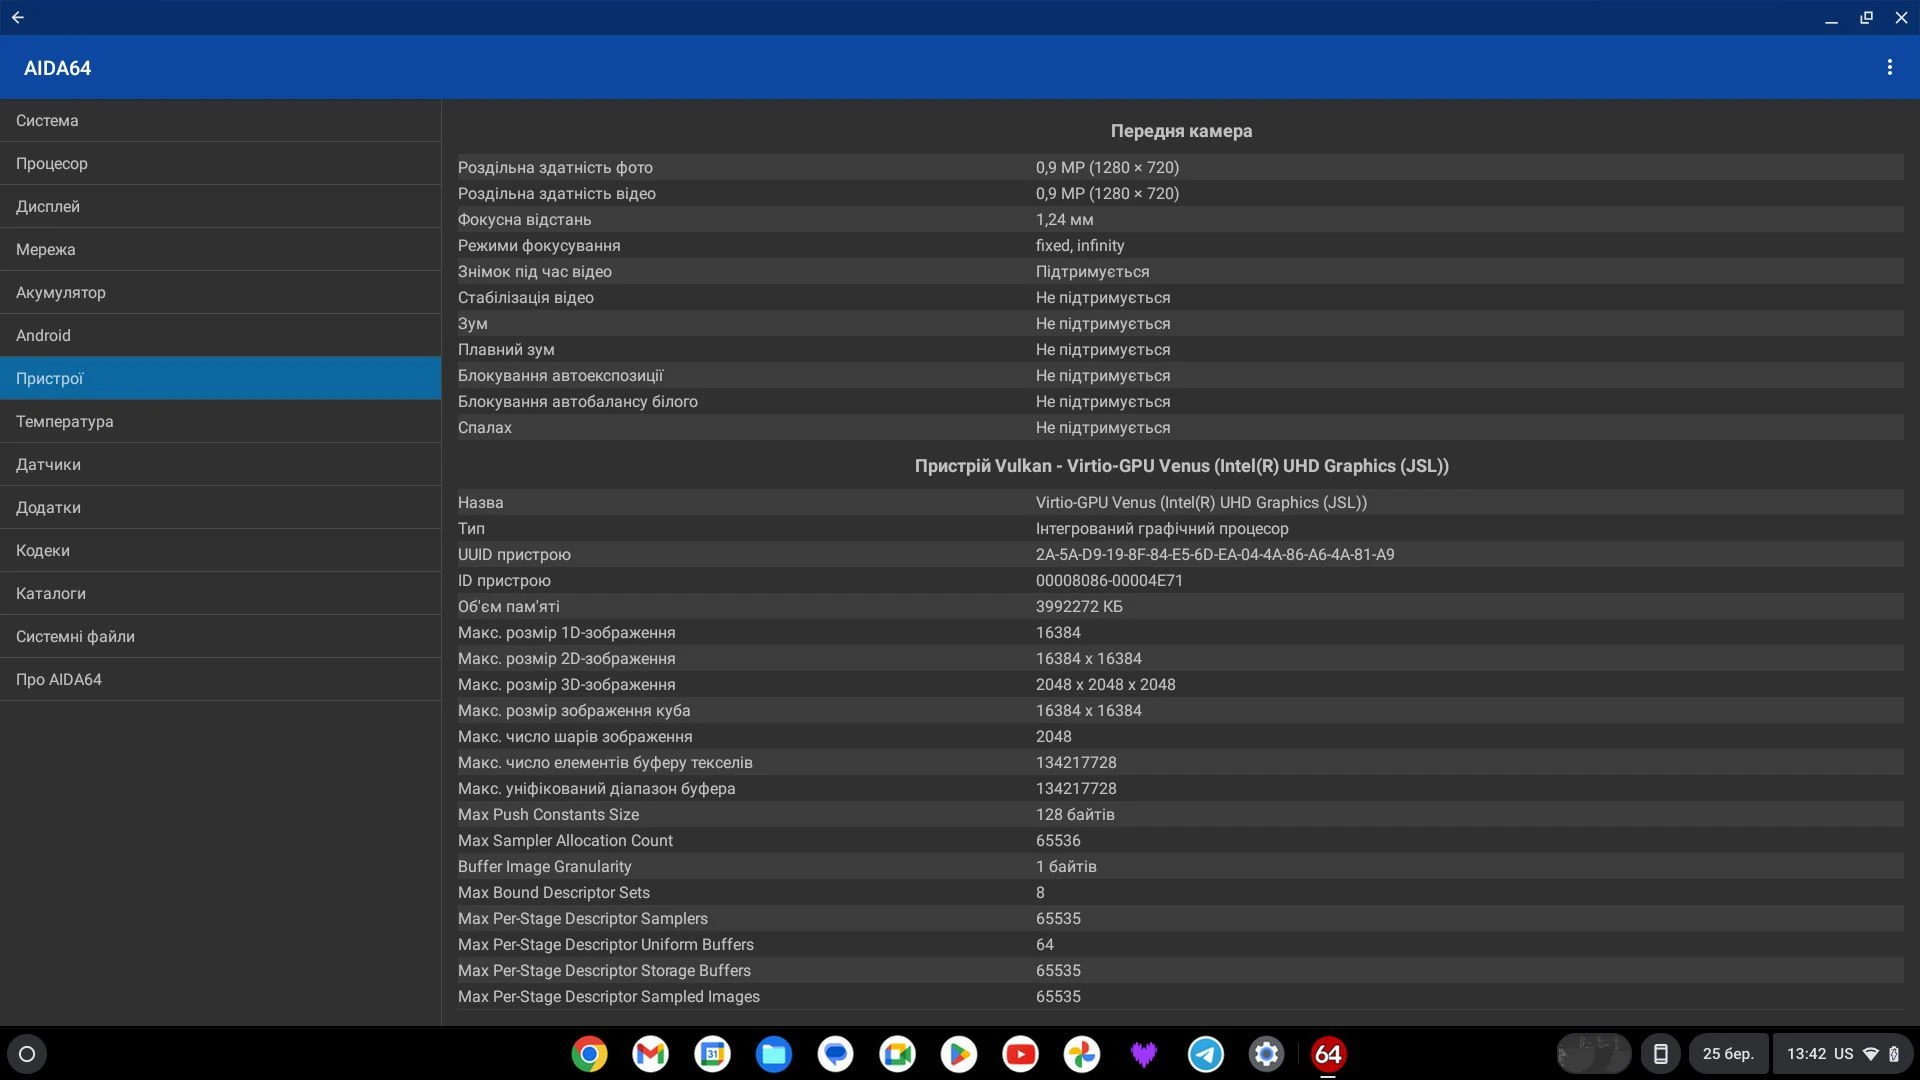
Task: Click the ID пристрою value 00008086-00004E71
Action: [1109, 580]
